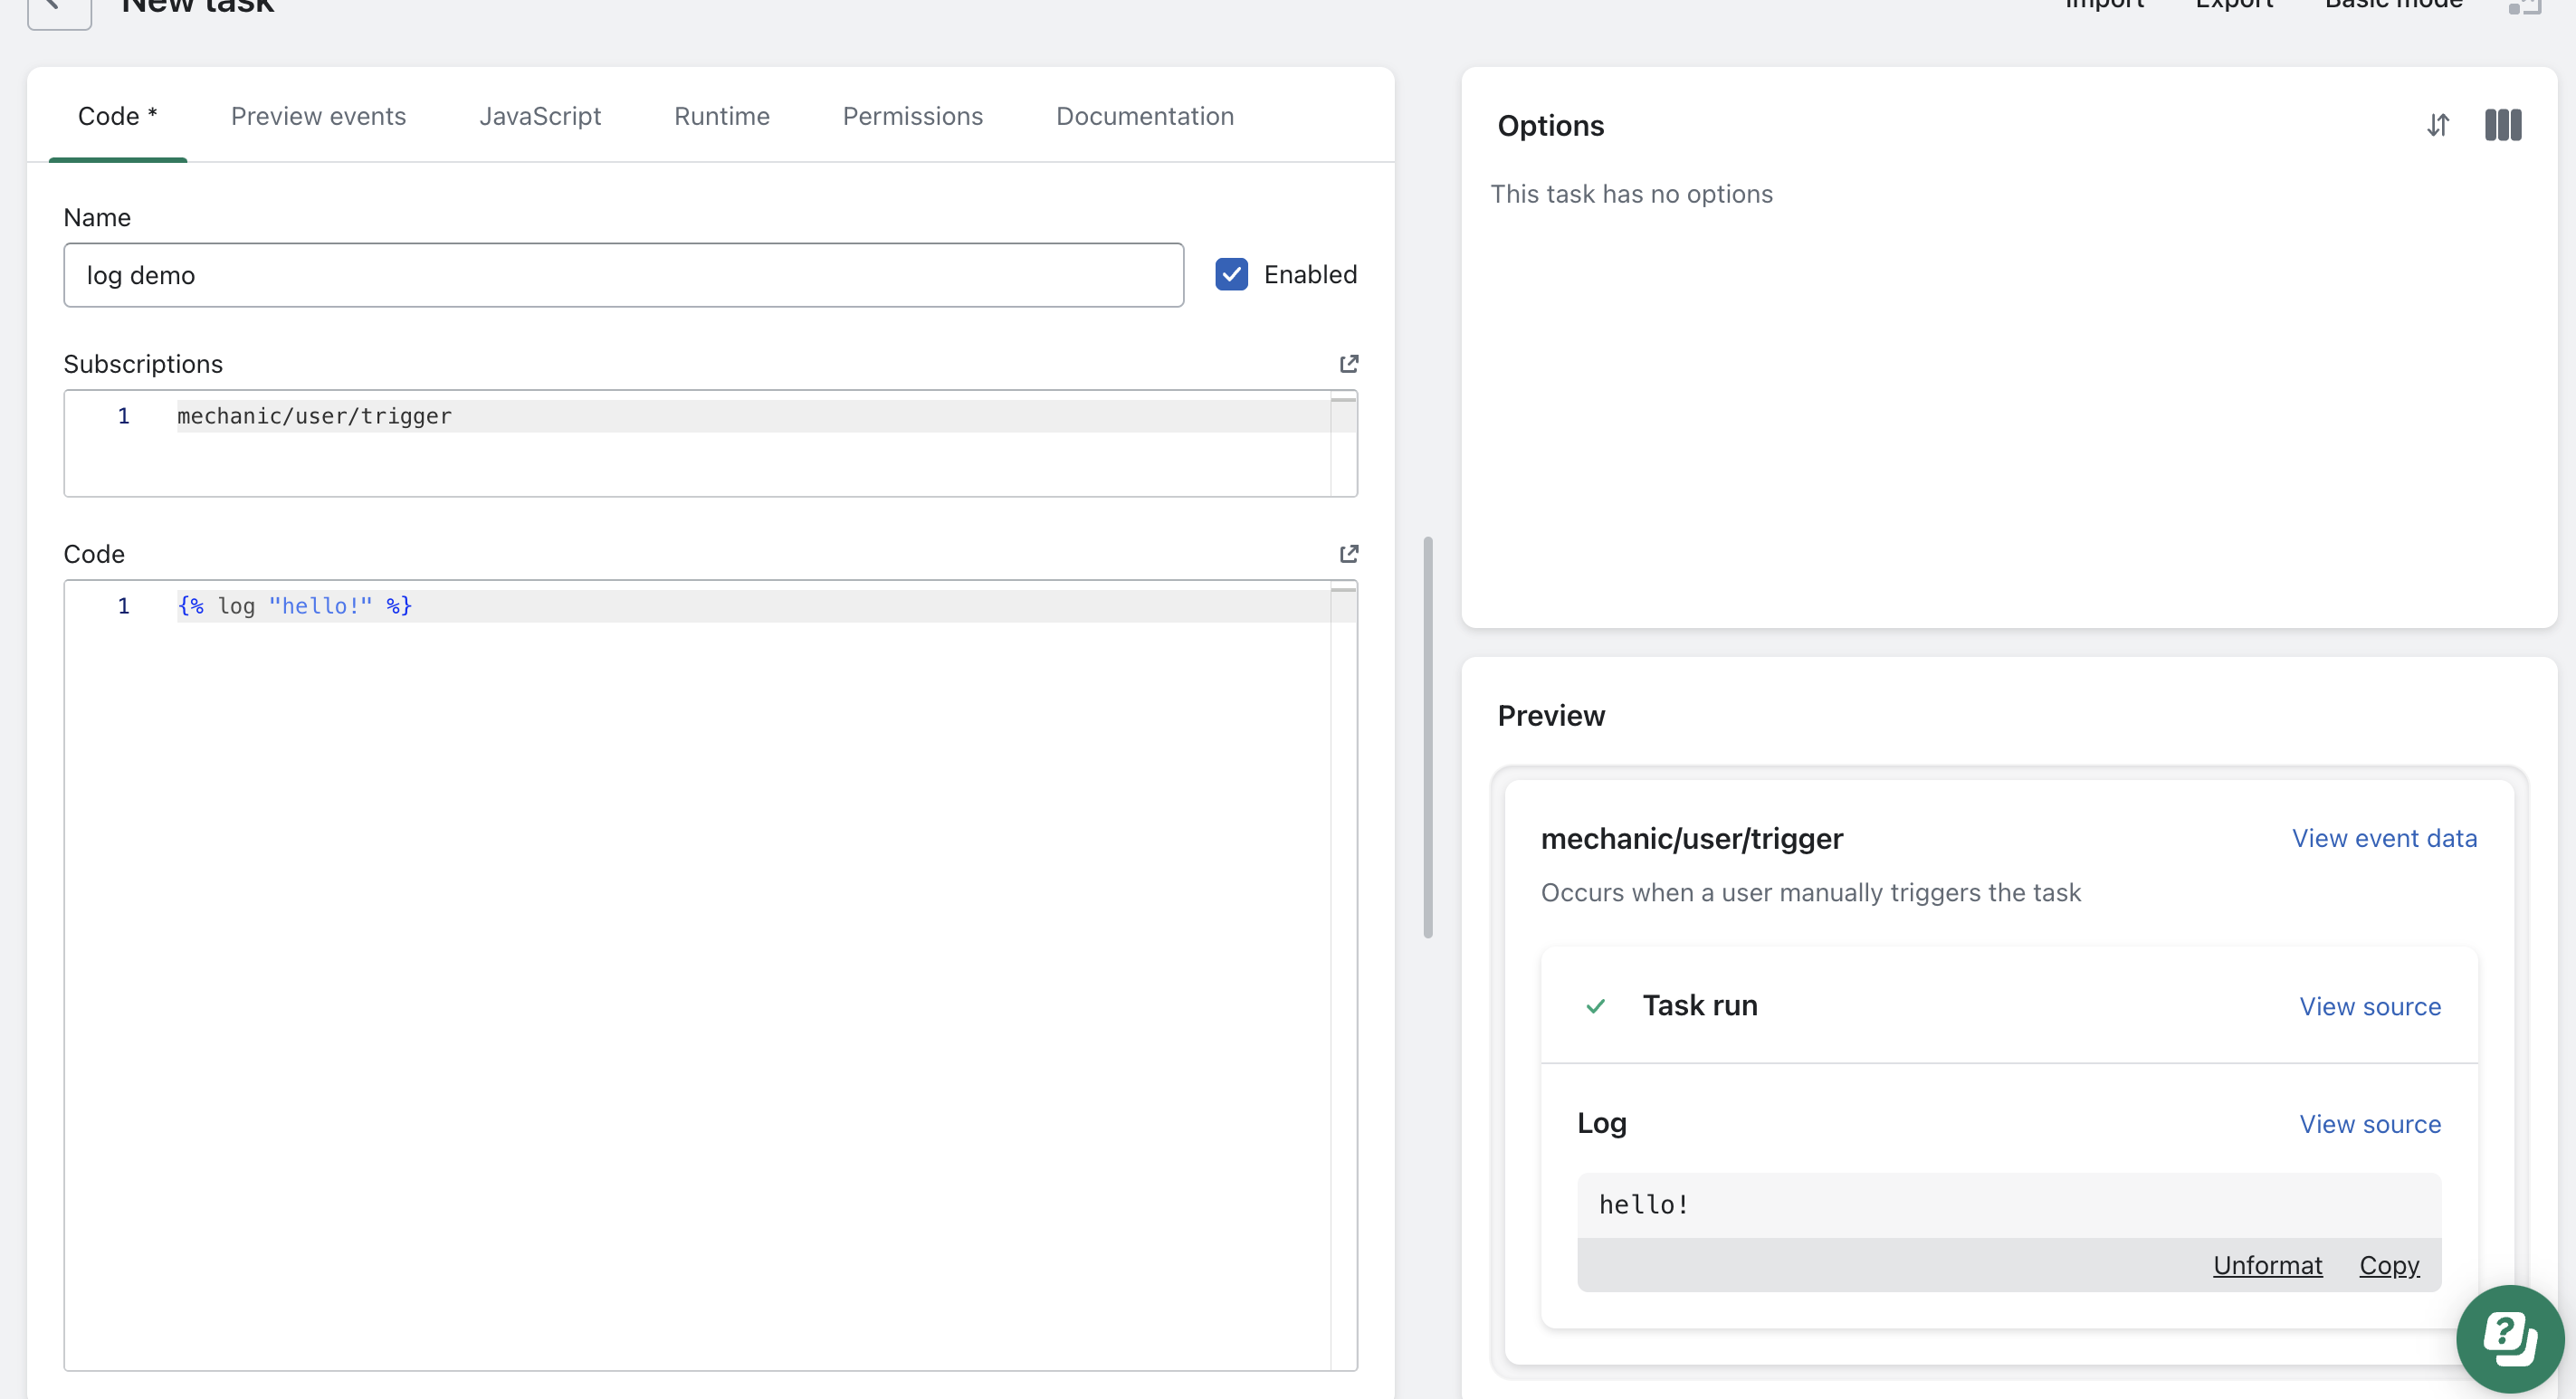The height and width of the screenshot is (1399, 2576).
Task: Copy the log output
Action: tap(2388, 1265)
